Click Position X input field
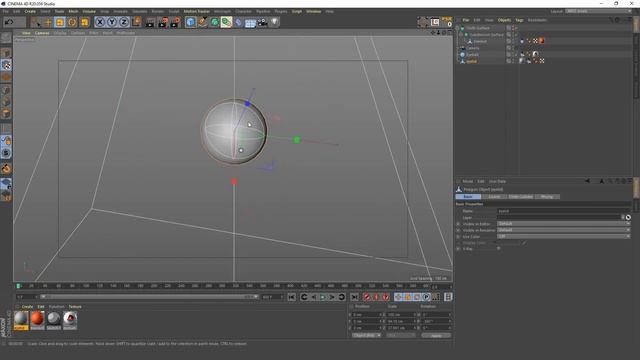Screen dimensions: 640x360 tap(367, 315)
